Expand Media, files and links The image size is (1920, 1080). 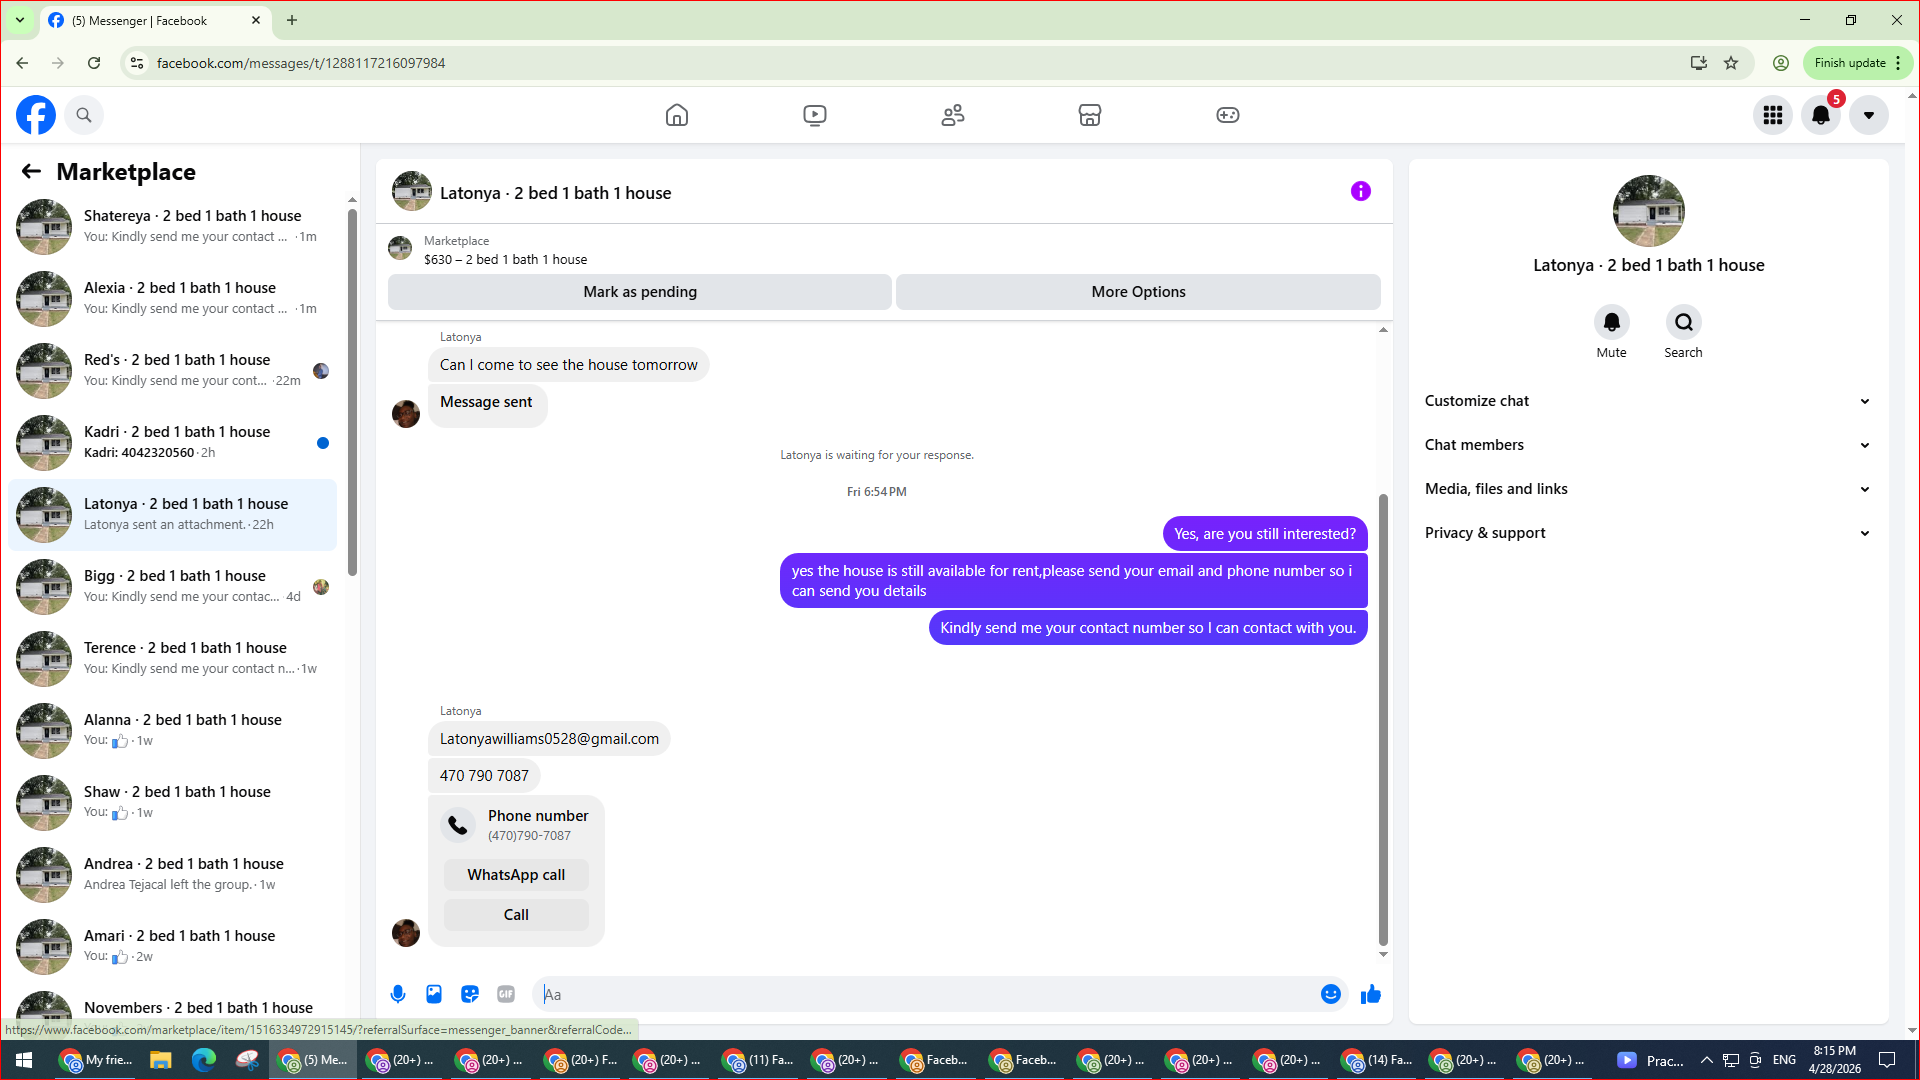(x=1648, y=489)
